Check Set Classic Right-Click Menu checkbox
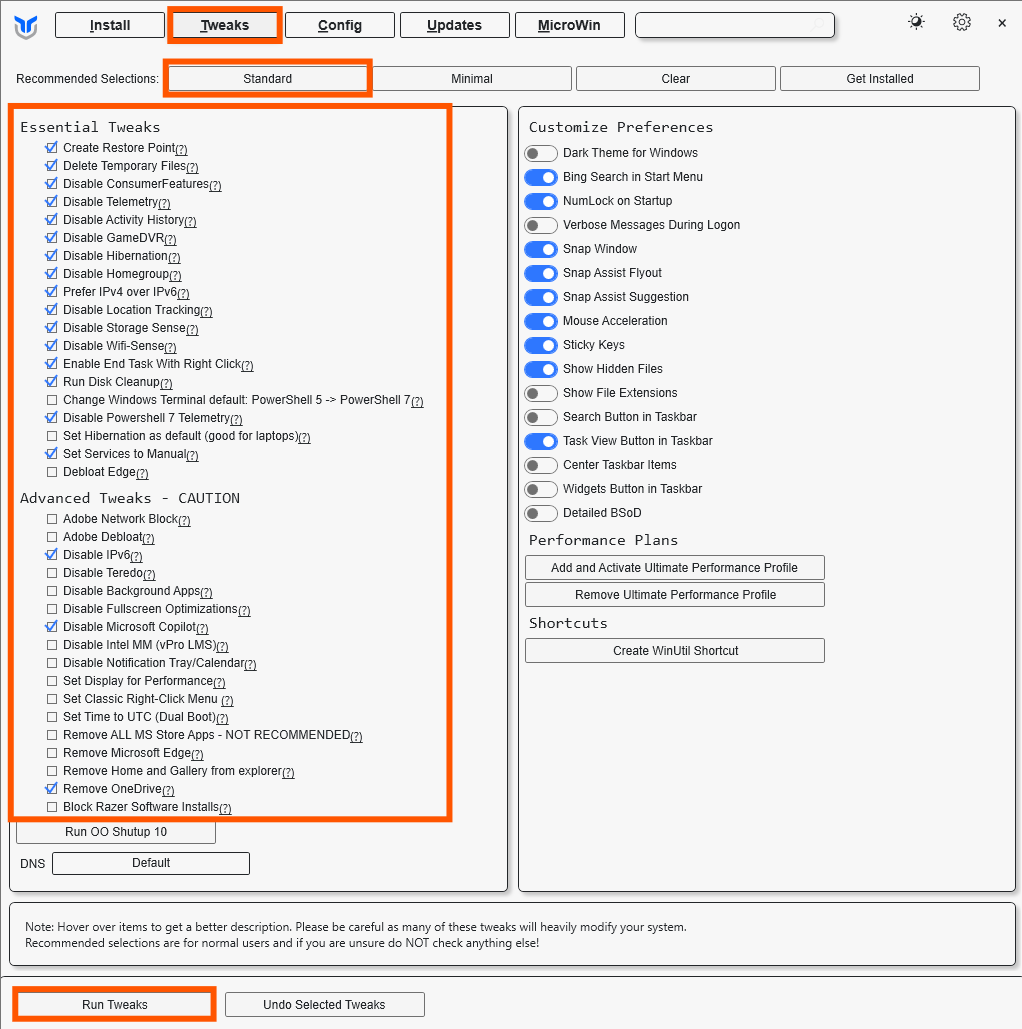 pos(52,699)
